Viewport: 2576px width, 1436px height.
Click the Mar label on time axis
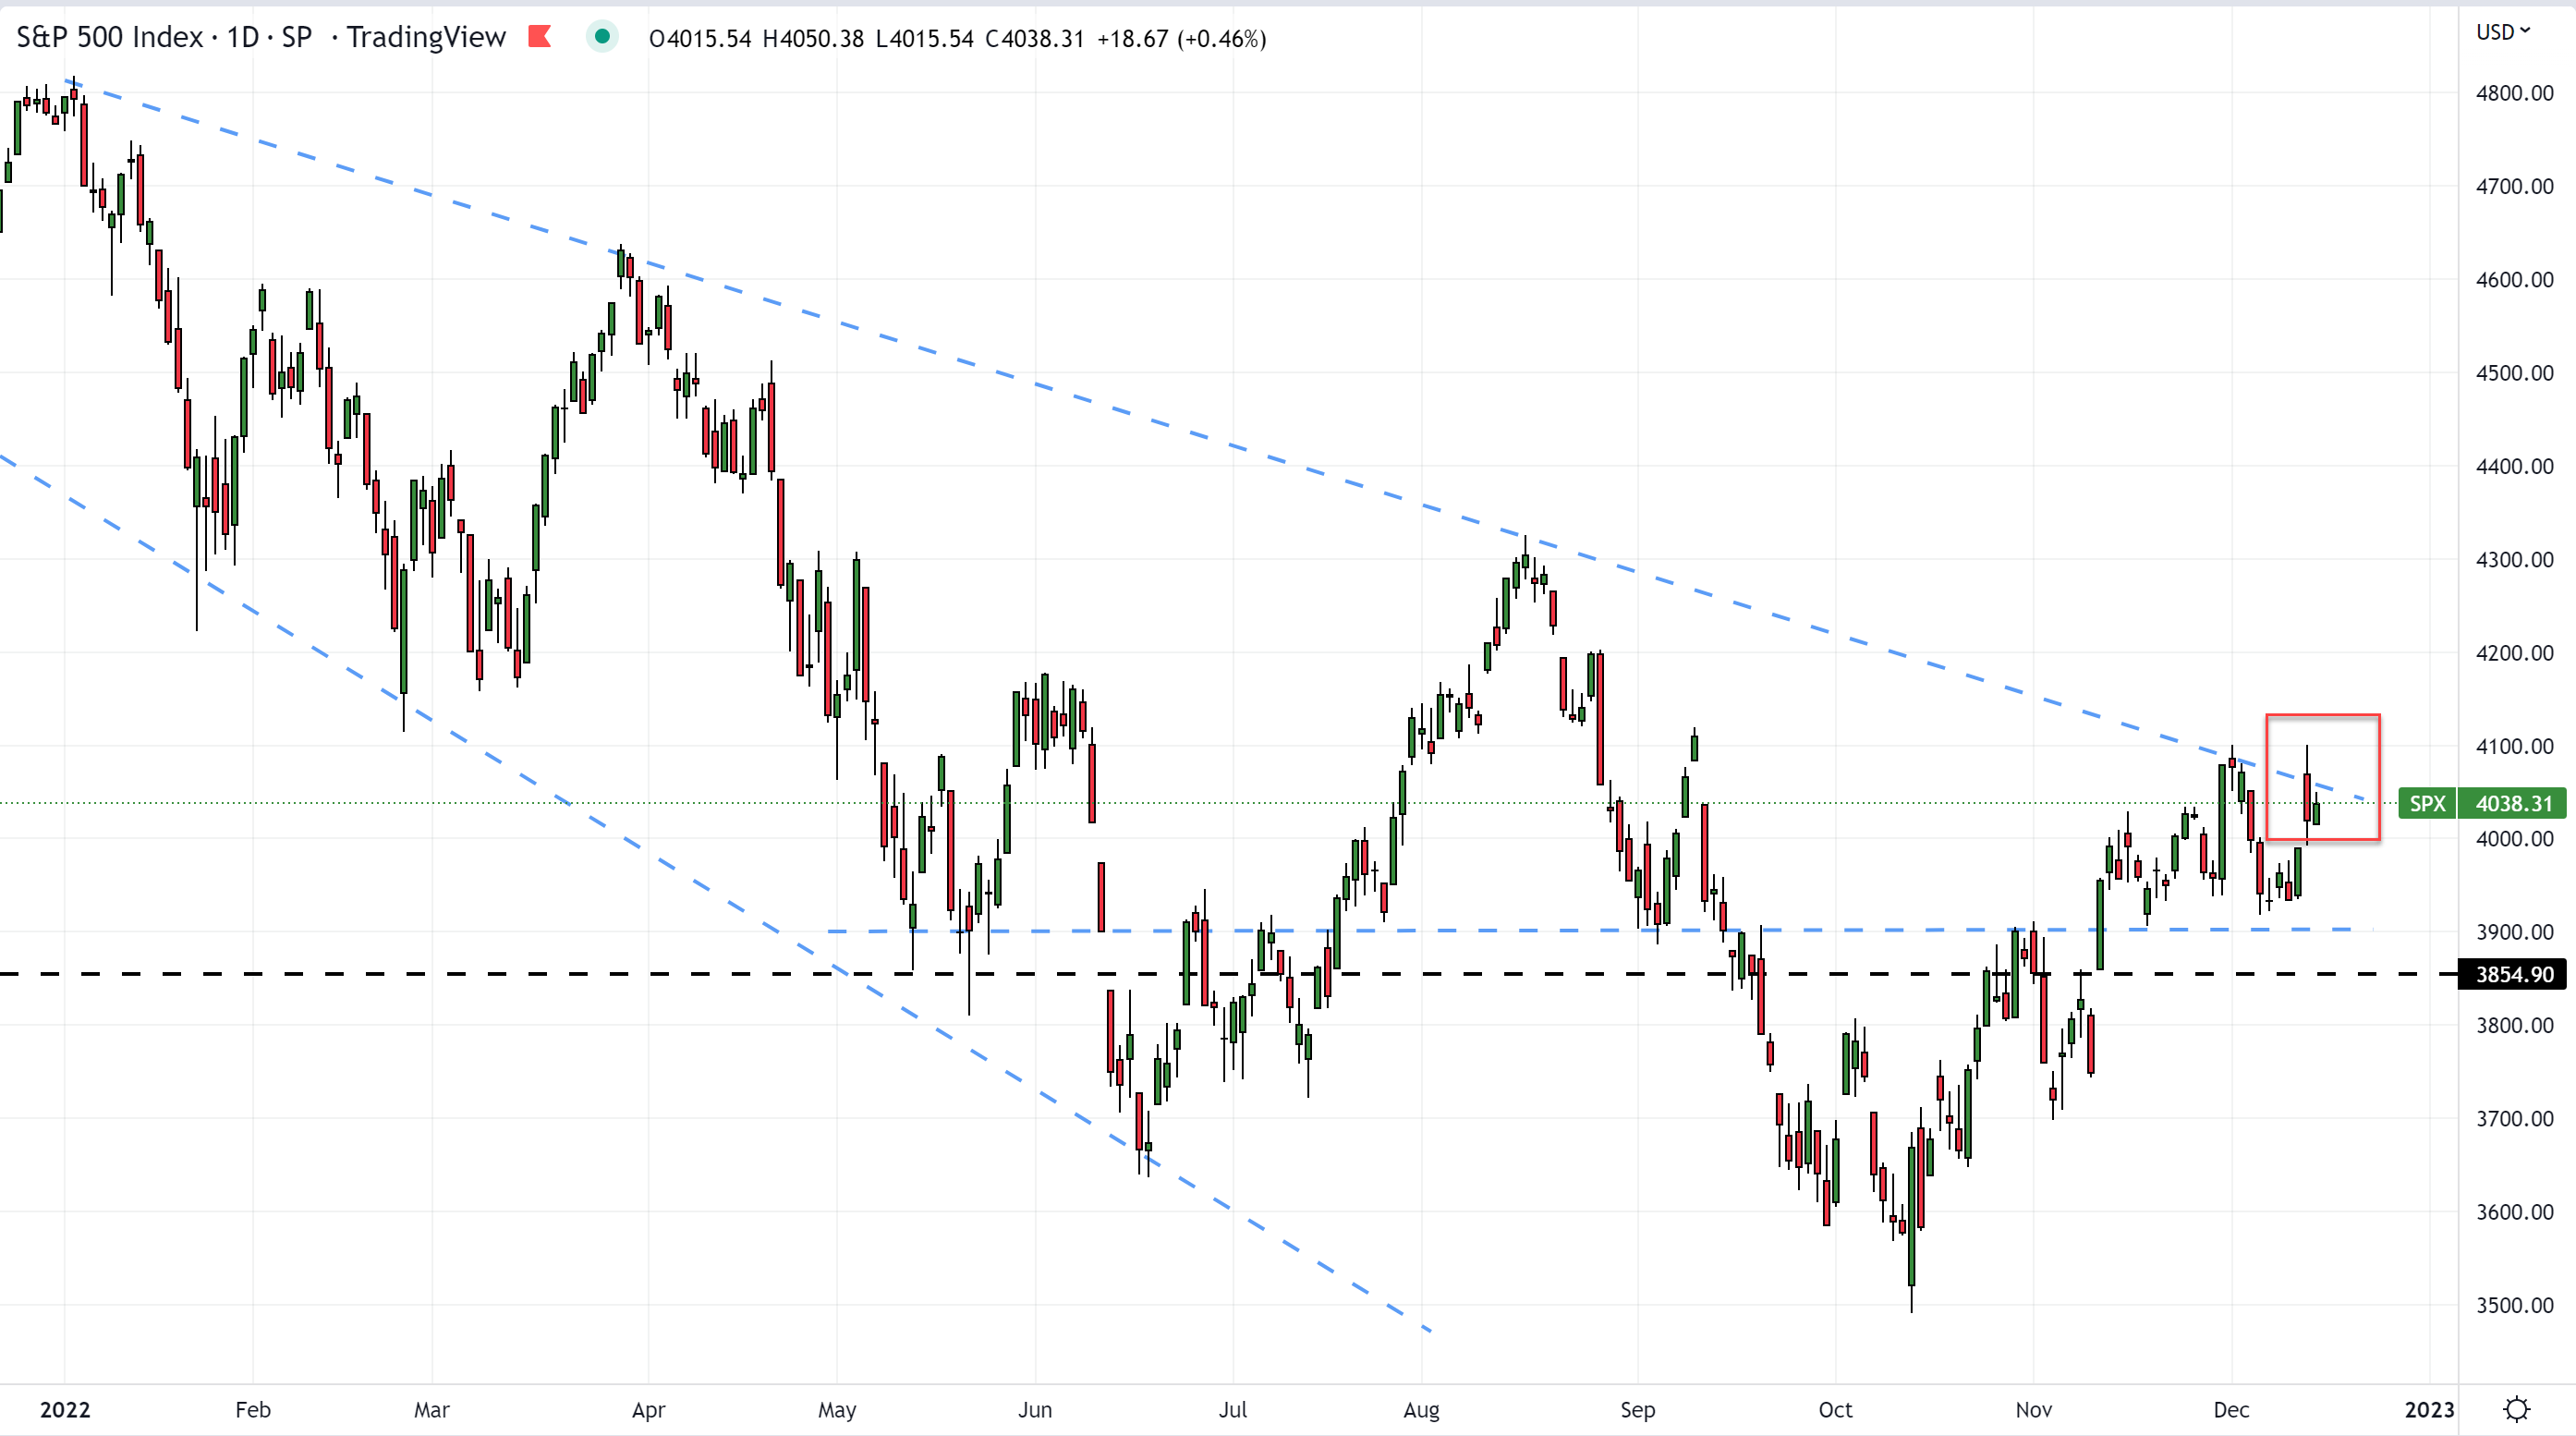pyautogui.click(x=431, y=1409)
